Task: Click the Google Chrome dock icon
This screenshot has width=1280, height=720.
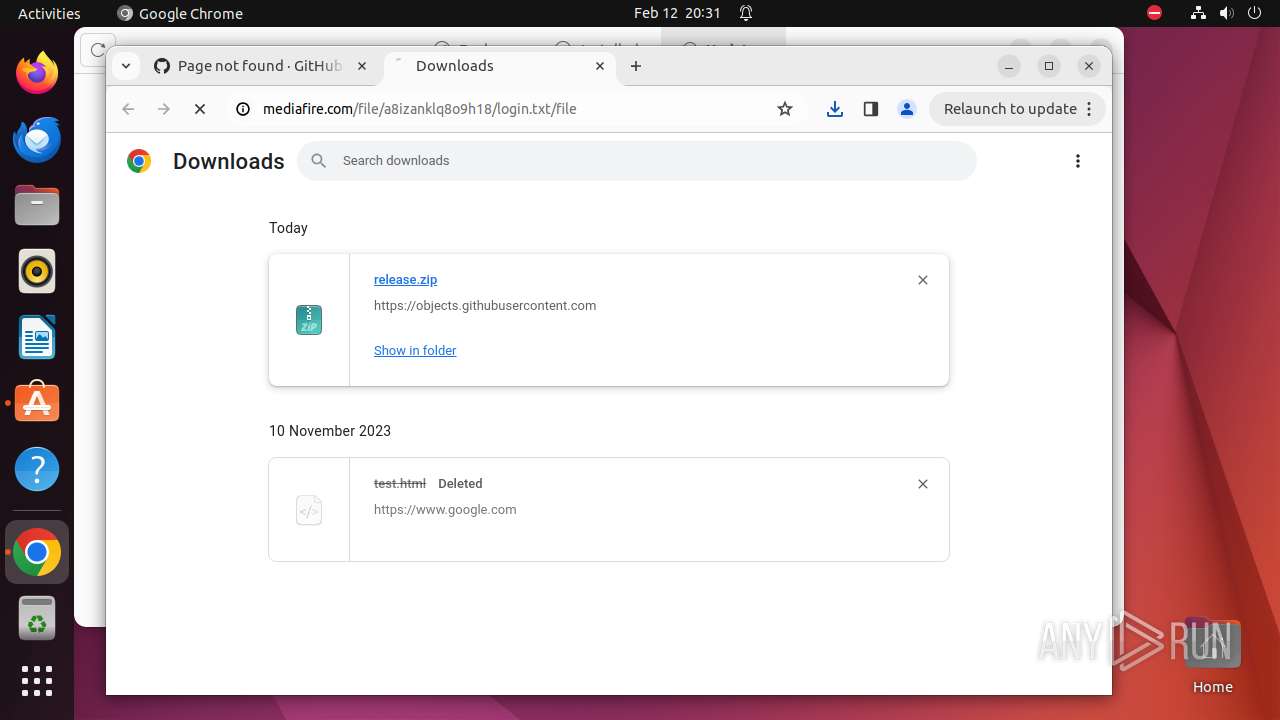Action: (x=37, y=552)
